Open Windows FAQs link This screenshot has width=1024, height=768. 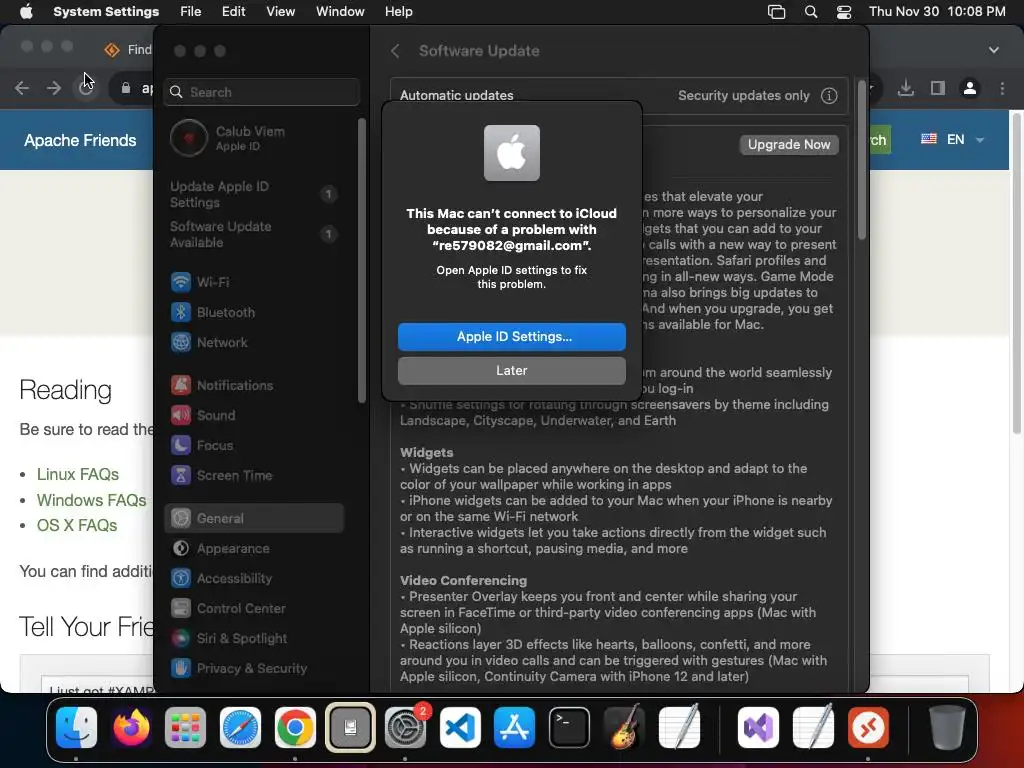coord(91,500)
